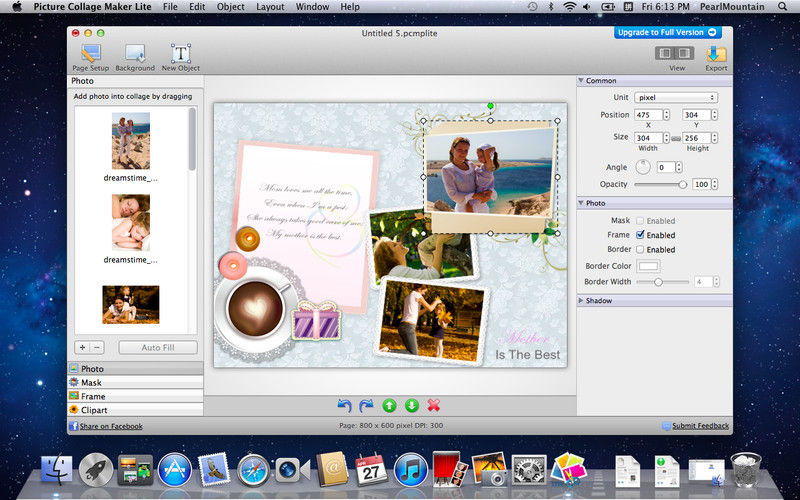Click the Background toolbar icon
This screenshot has width=800, height=500.
pyautogui.click(x=134, y=54)
